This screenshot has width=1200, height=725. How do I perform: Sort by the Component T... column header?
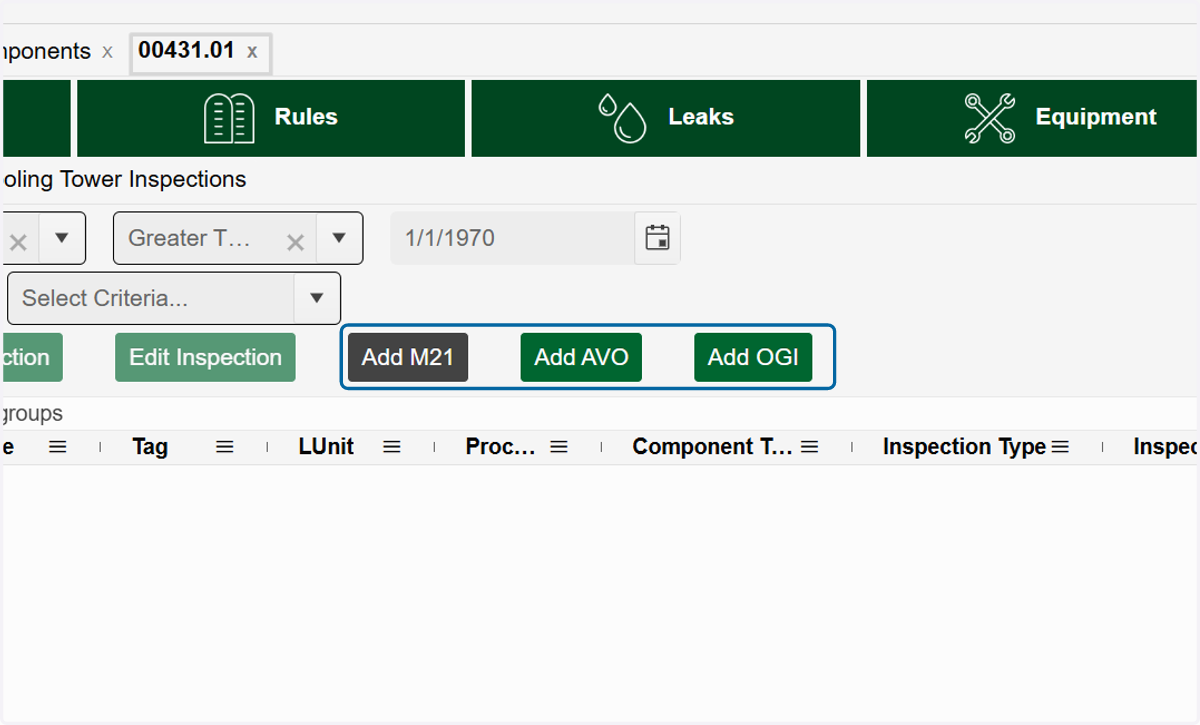point(713,447)
